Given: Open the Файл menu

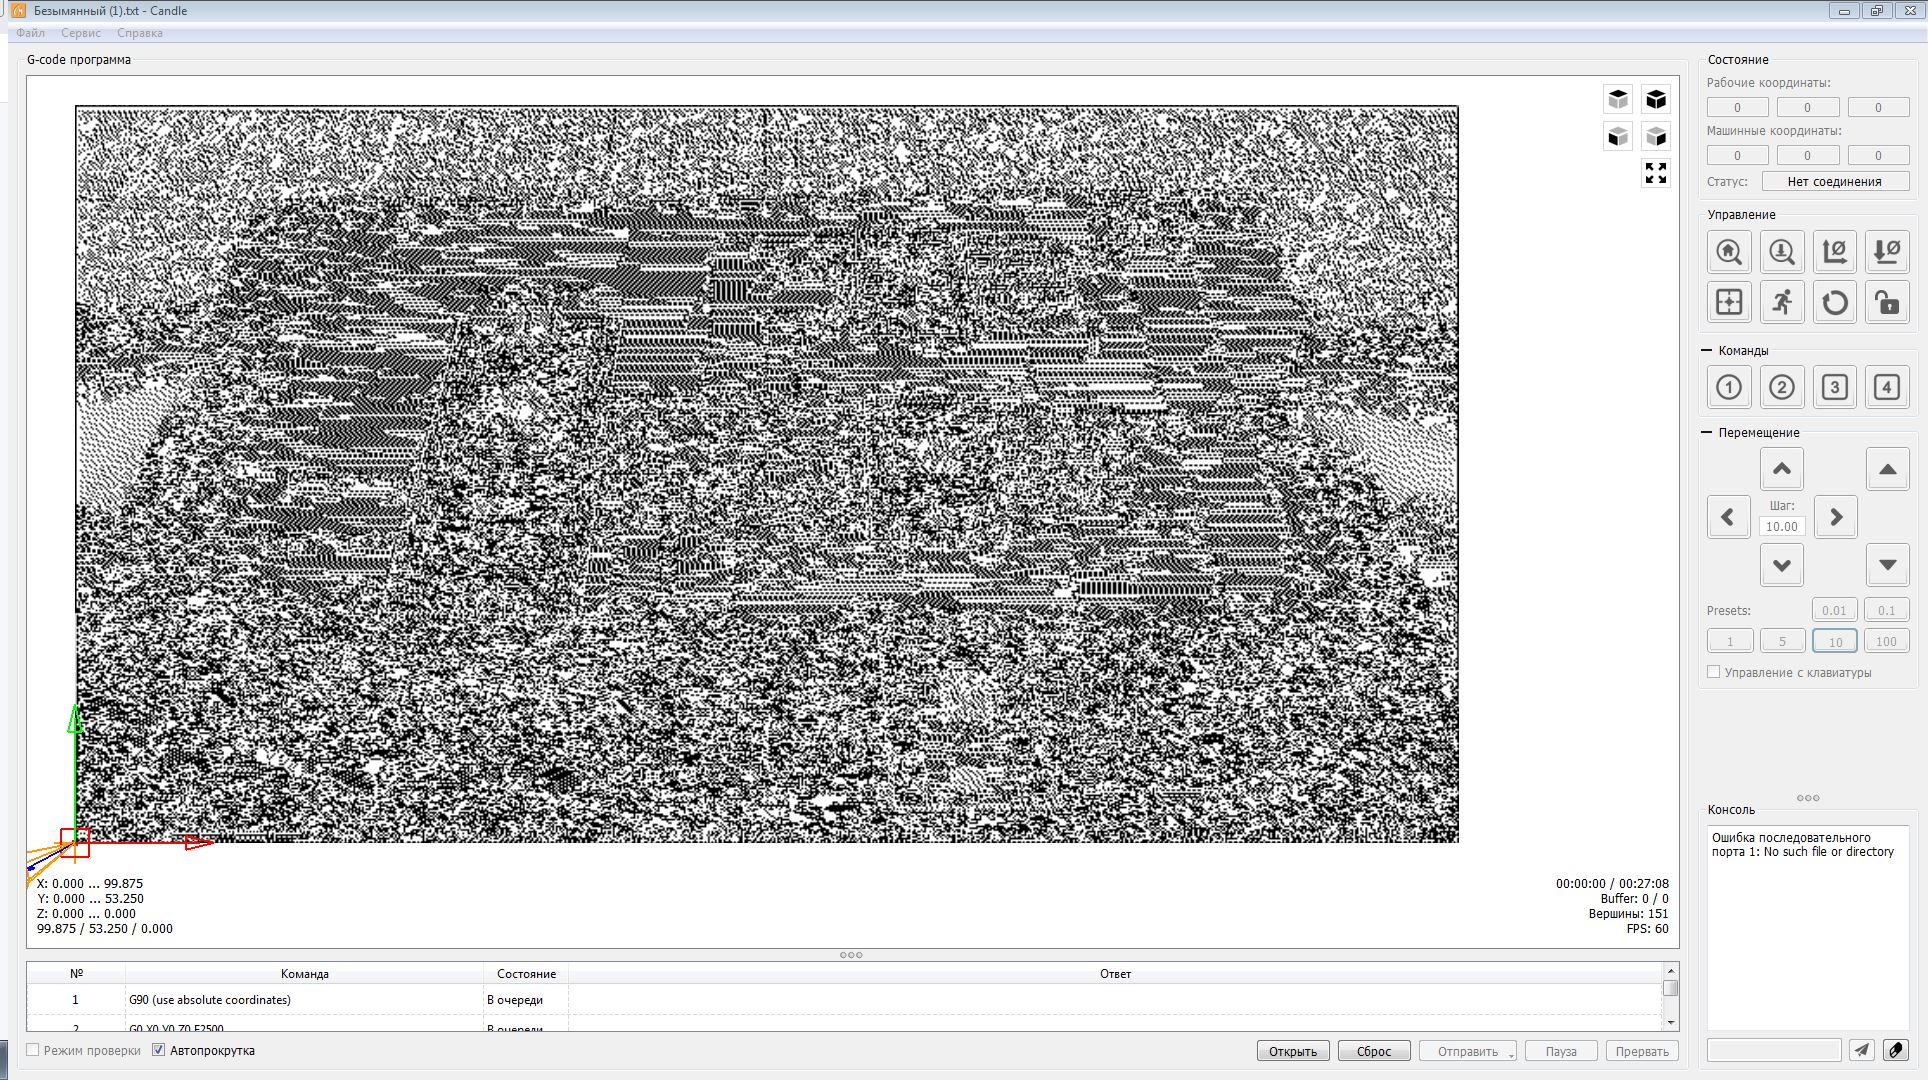Looking at the screenshot, I should point(30,33).
